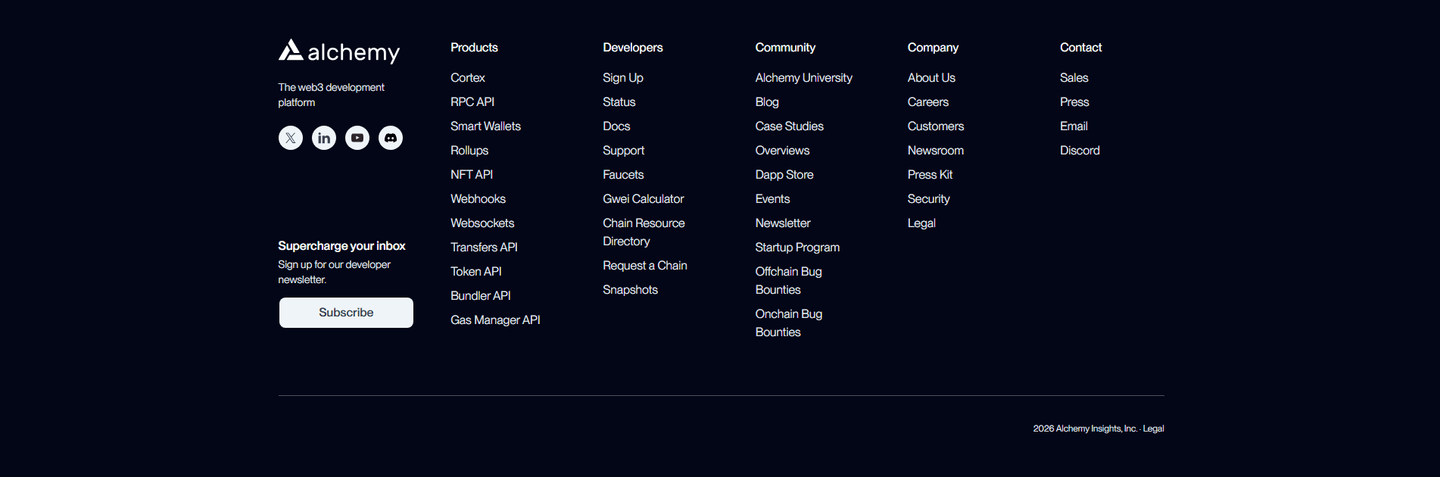1440x477 pixels.
Task: Visit the Newsroom
Action: click(936, 150)
